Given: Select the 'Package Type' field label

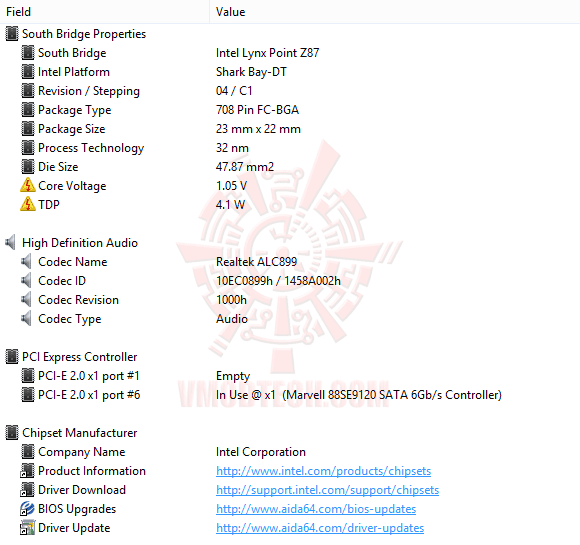Looking at the screenshot, I should coord(75,110).
